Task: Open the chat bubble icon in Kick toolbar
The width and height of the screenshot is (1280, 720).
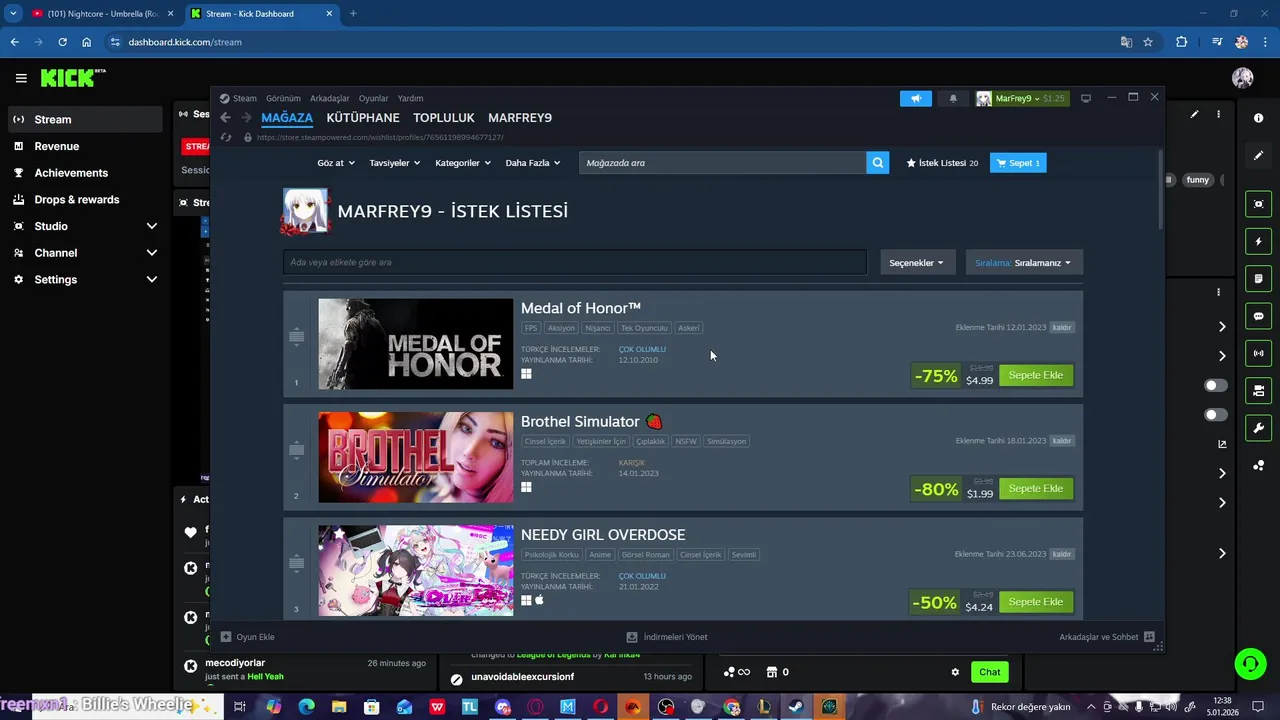Action: tap(1258, 316)
